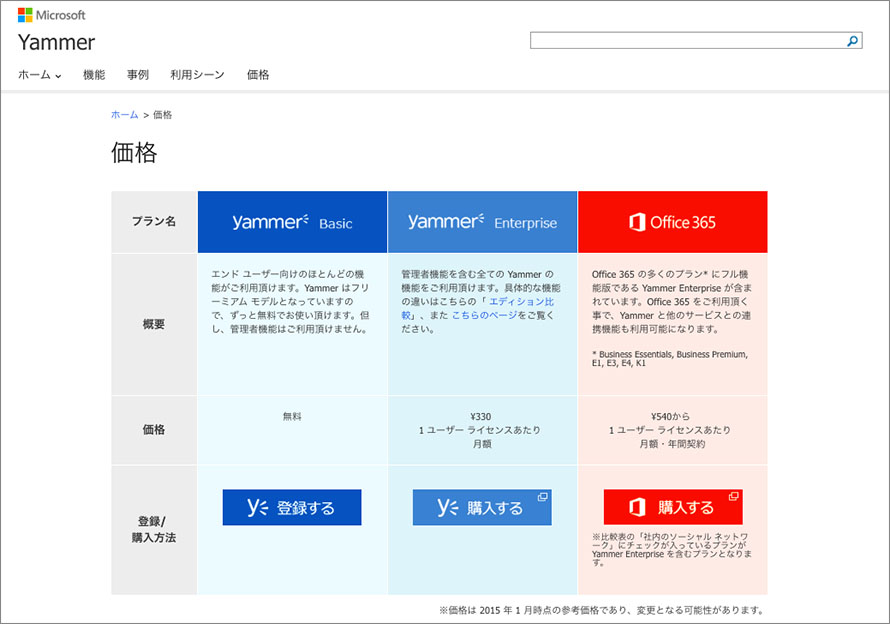Screen dimensions: 890x624
Task: Click the Yammer Enterprise plan header
Action: click(x=482, y=222)
